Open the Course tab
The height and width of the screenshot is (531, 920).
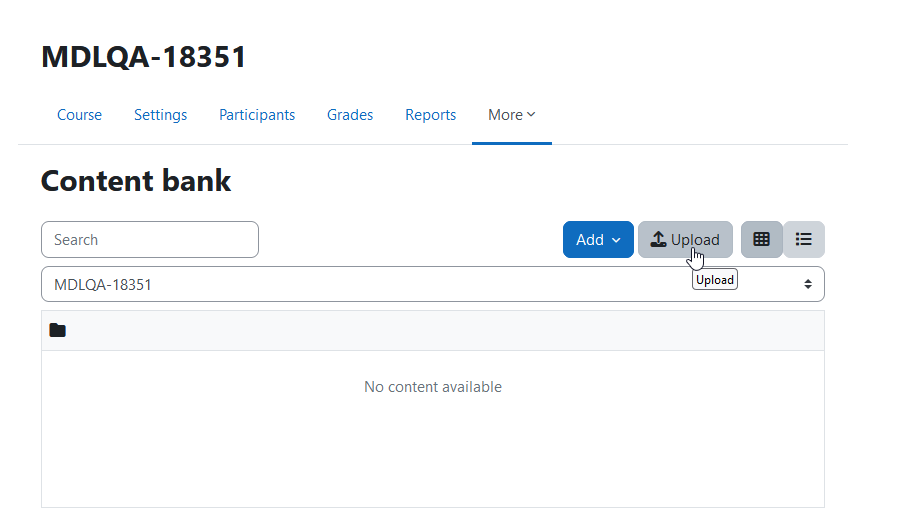point(79,115)
